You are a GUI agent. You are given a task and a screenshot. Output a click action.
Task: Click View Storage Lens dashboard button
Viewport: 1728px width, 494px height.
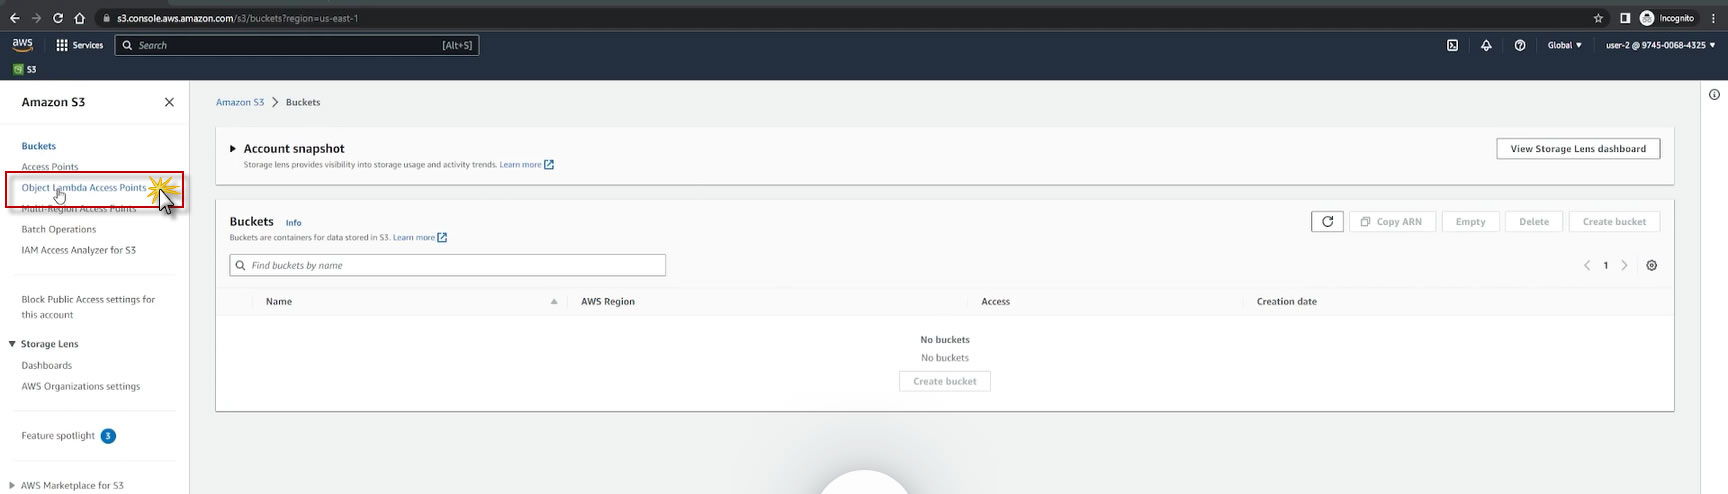(1578, 149)
